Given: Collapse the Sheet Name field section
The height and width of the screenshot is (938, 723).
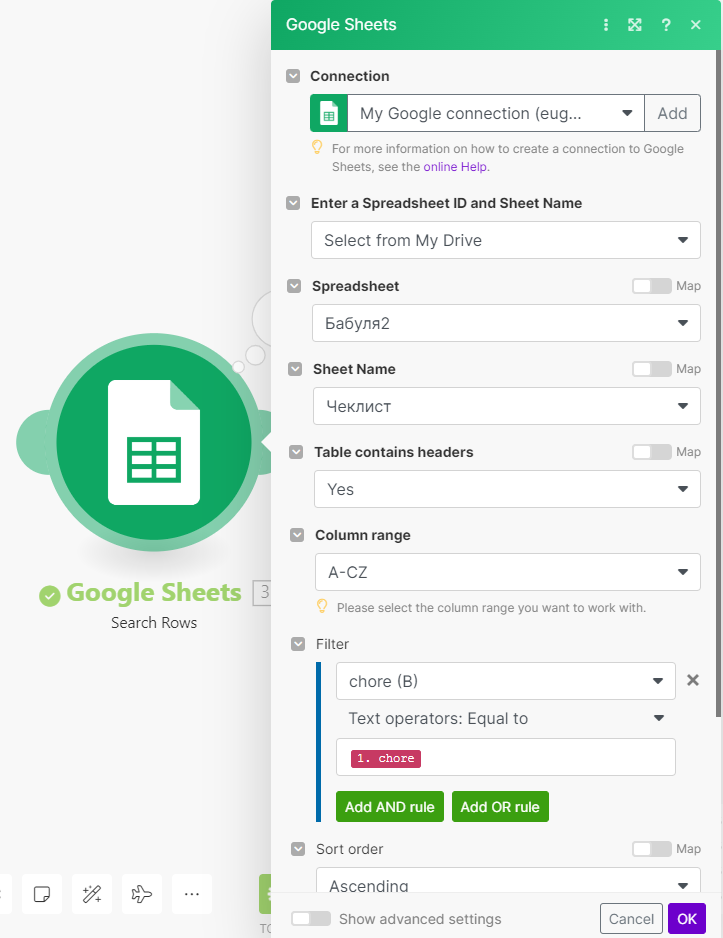Looking at the screenshot, I should [x=295, y=368].
